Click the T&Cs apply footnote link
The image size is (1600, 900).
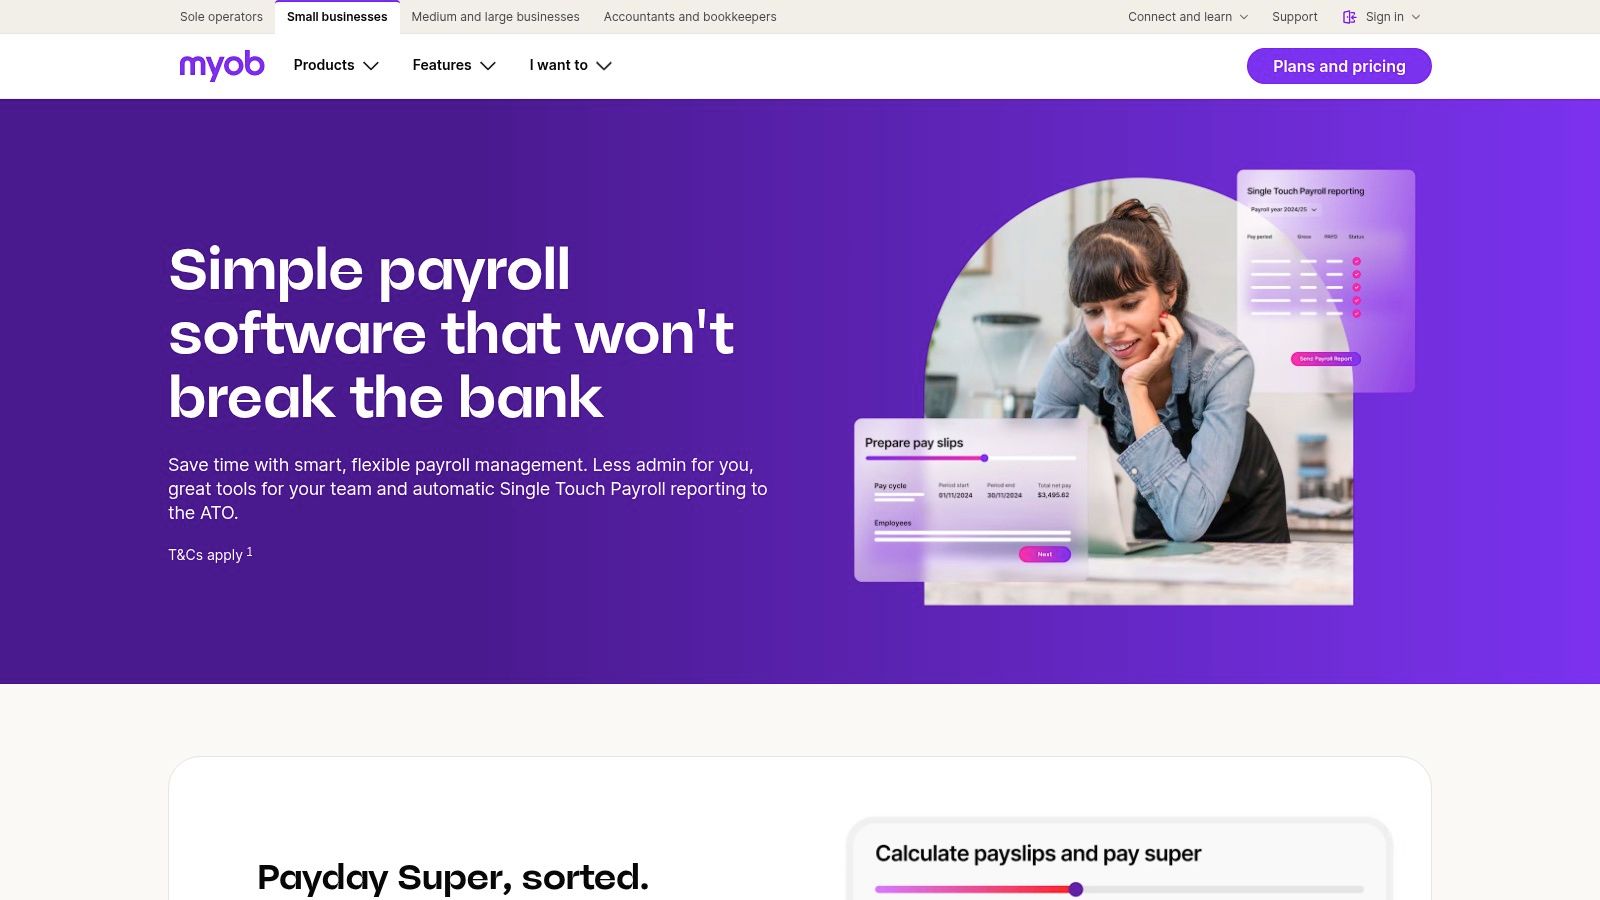coord(210,554)
